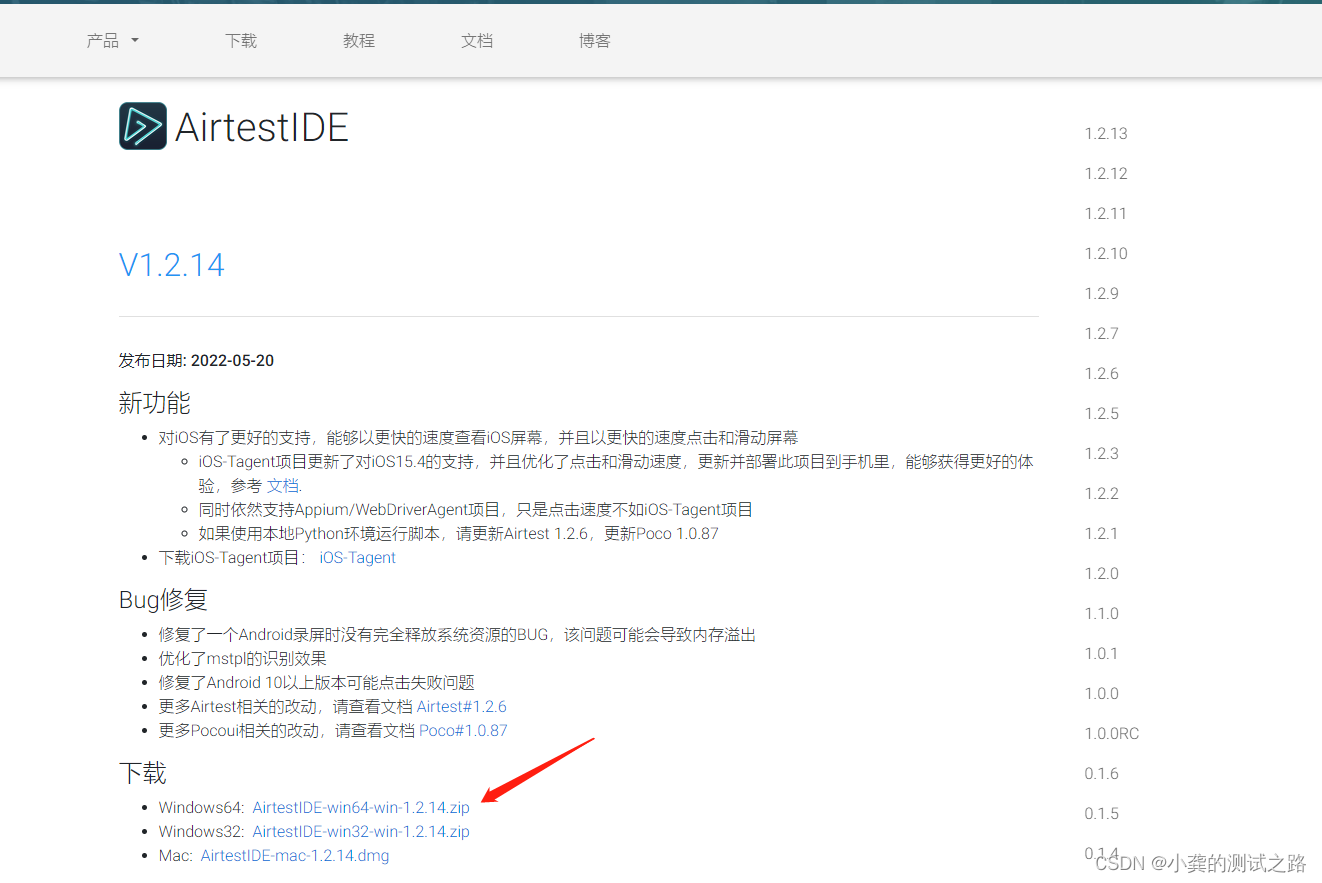The image size is (1322, 883).
Task: Click the 发布日期: 2022-05-20 text
Action: click(196, 361)
